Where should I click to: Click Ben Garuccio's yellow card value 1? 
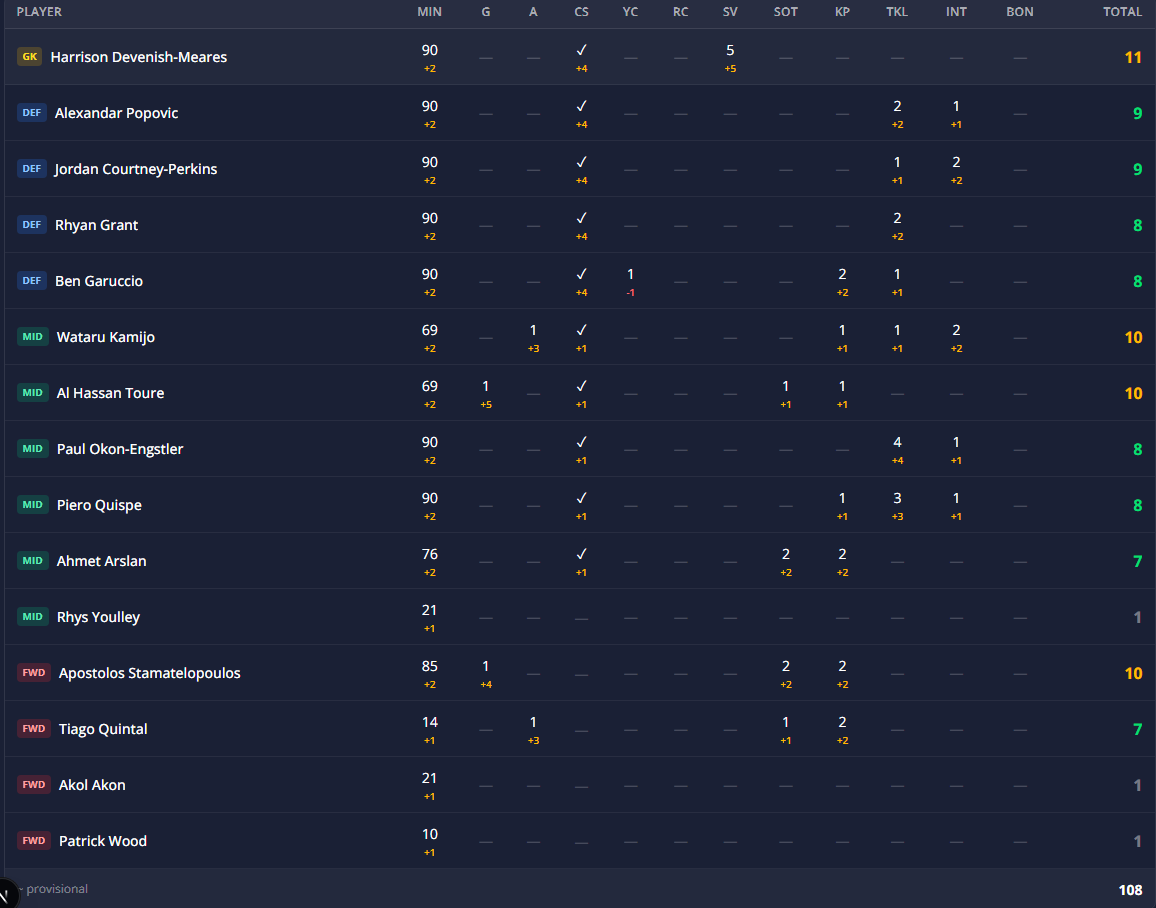coord(630,274)
